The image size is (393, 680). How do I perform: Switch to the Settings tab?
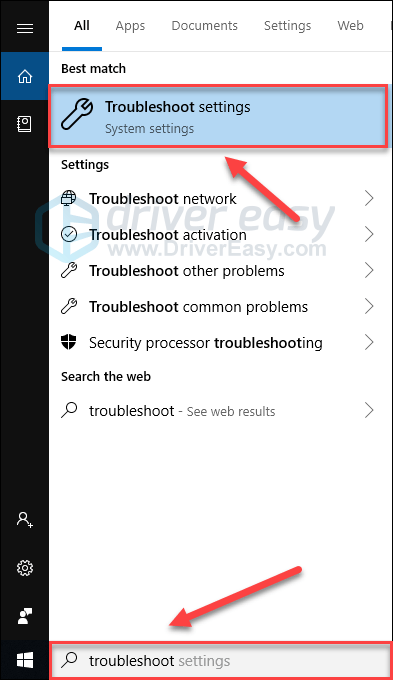tap(288, 26)
